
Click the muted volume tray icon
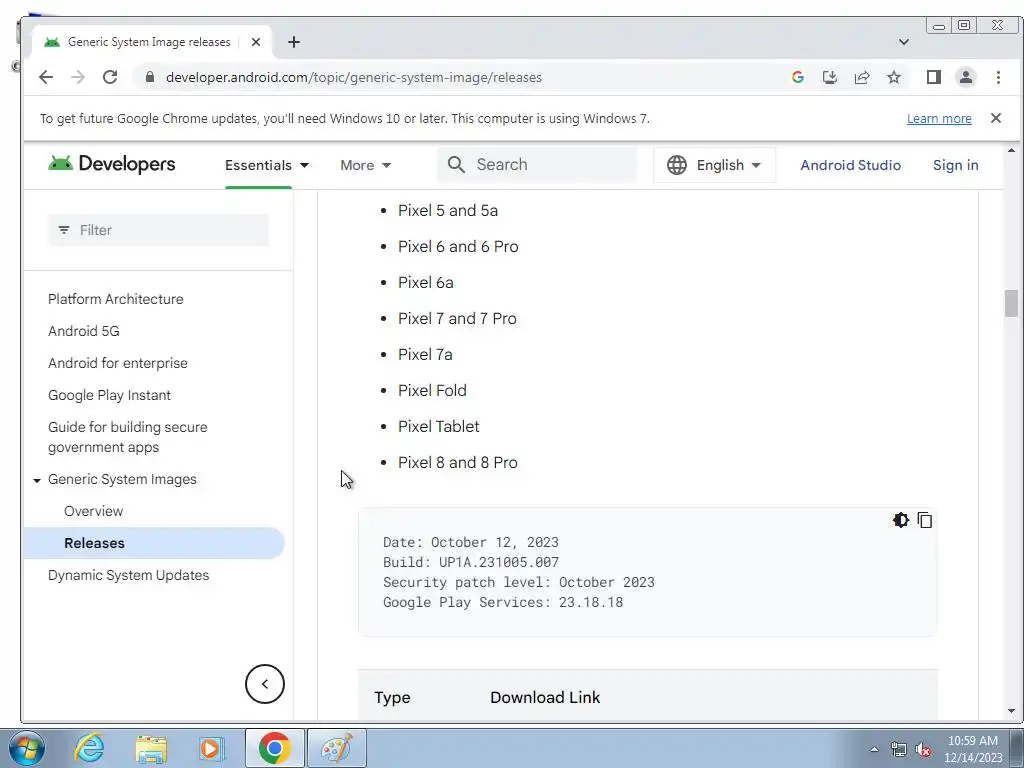pos(923,750)
